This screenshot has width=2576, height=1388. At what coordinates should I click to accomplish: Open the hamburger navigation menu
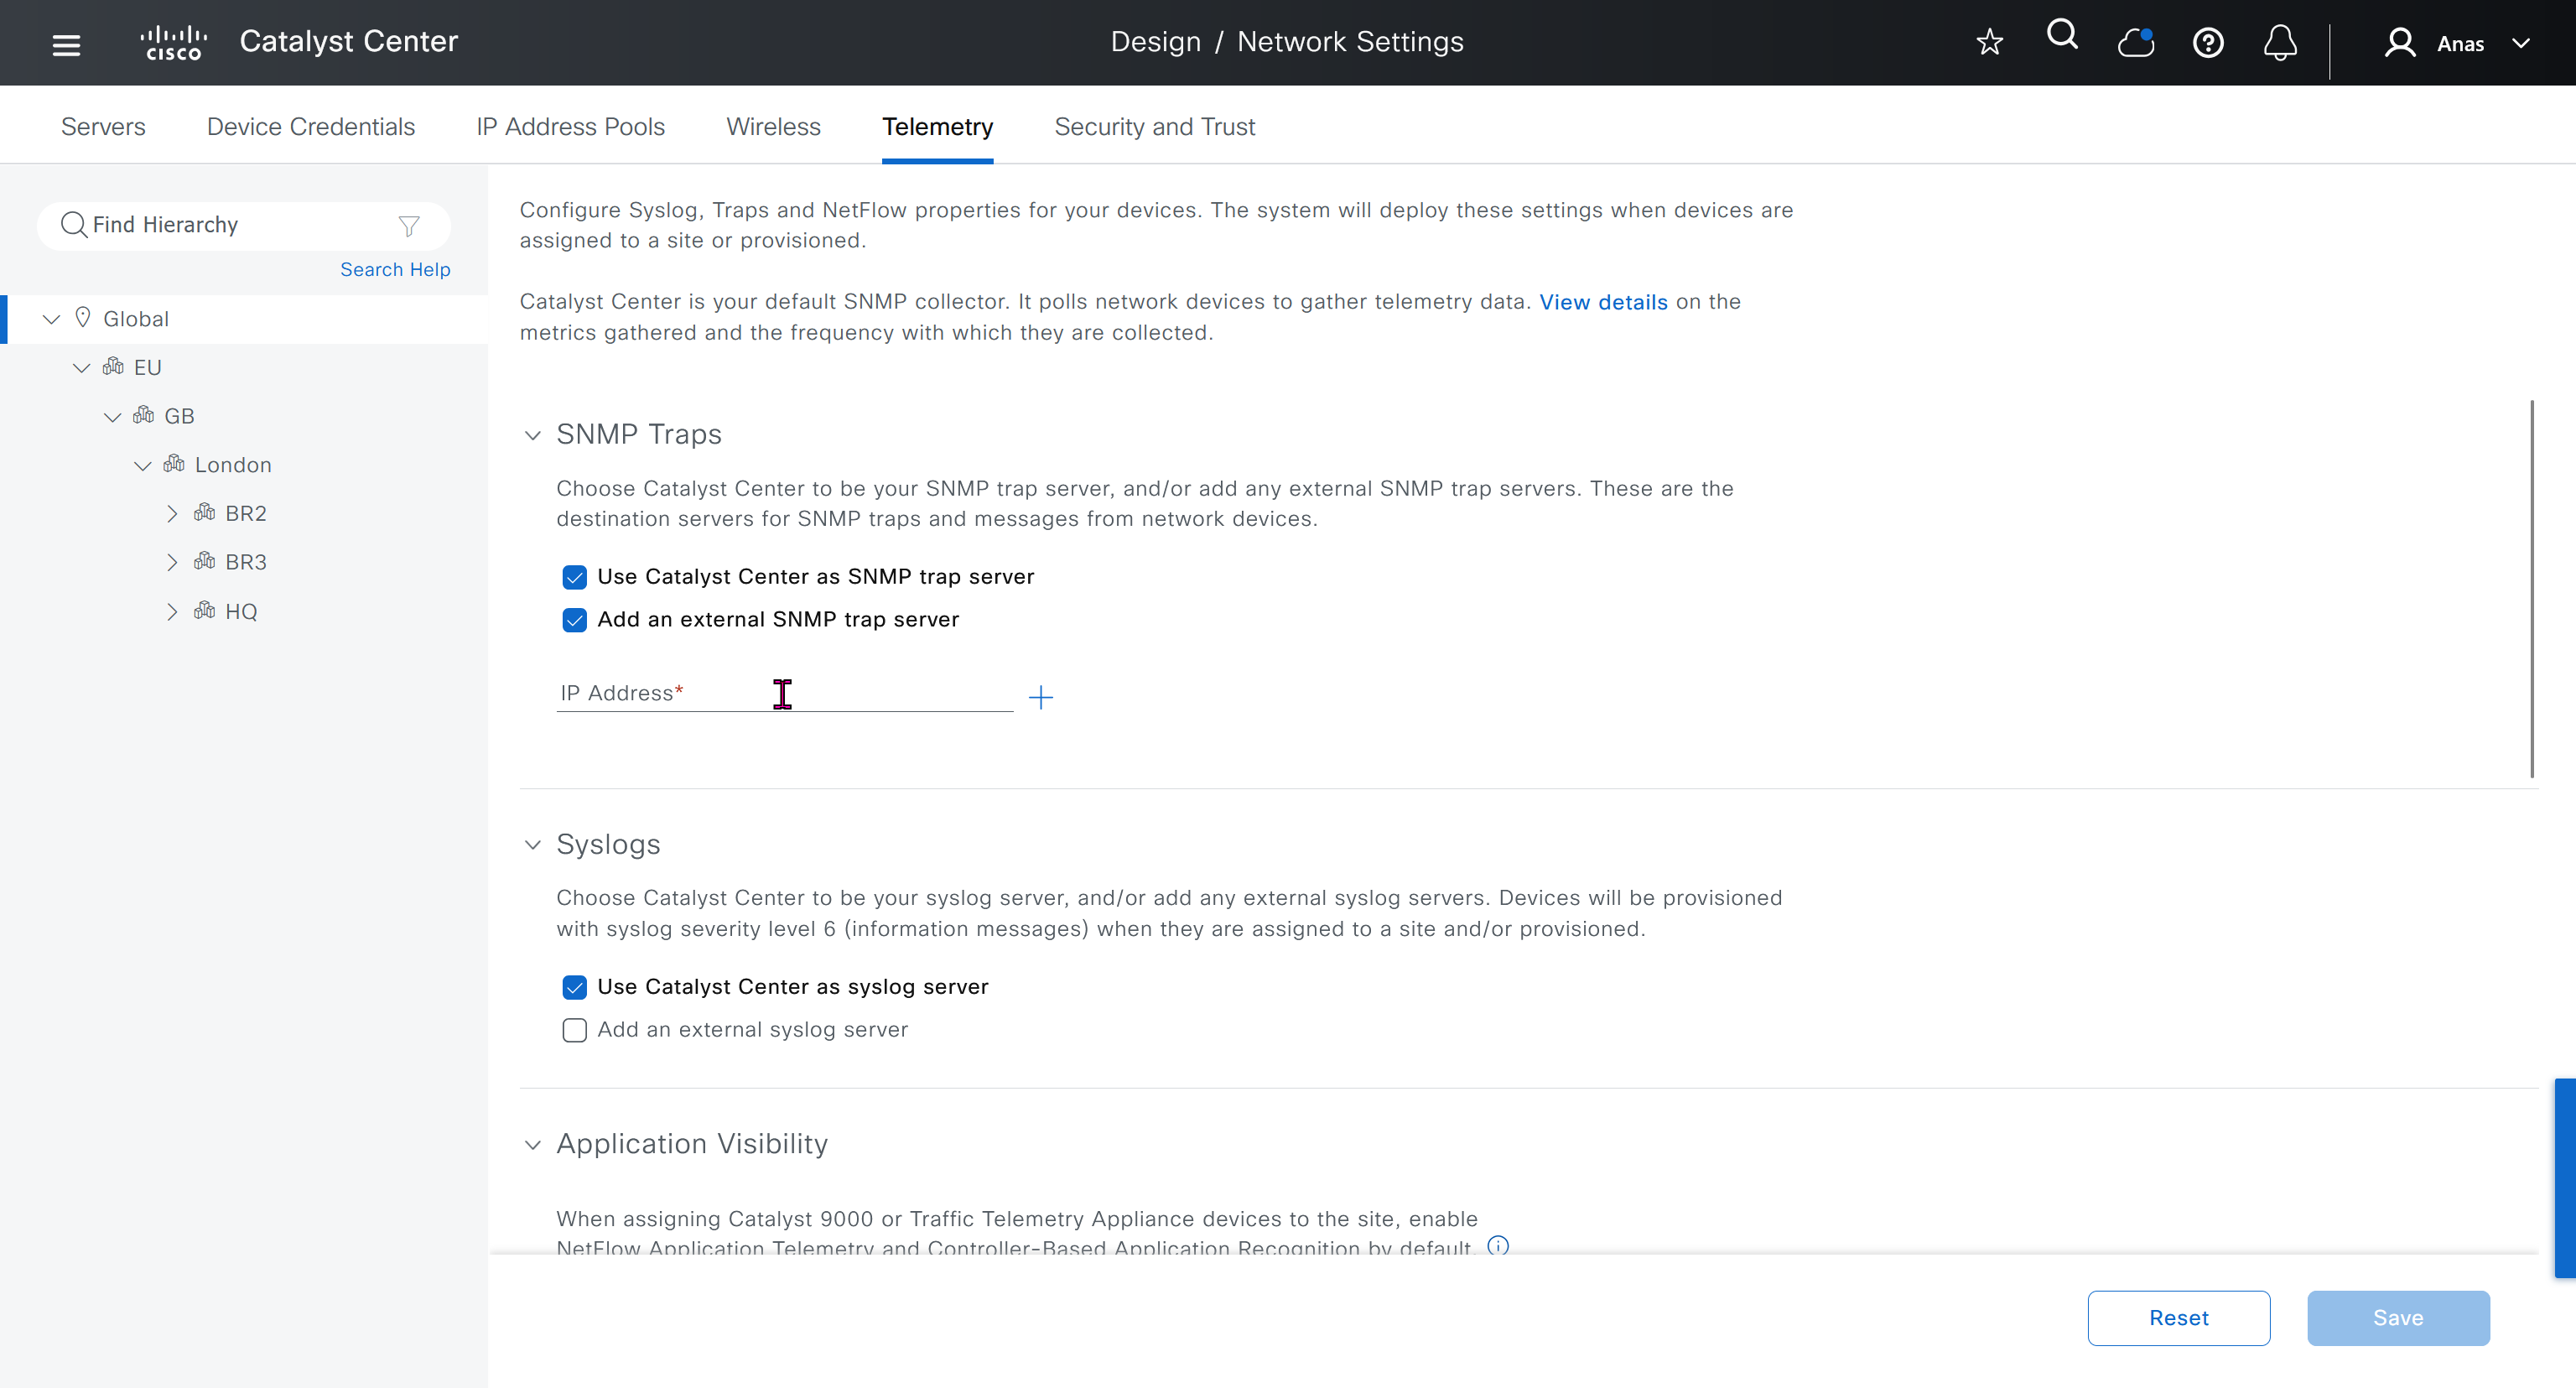66,44
